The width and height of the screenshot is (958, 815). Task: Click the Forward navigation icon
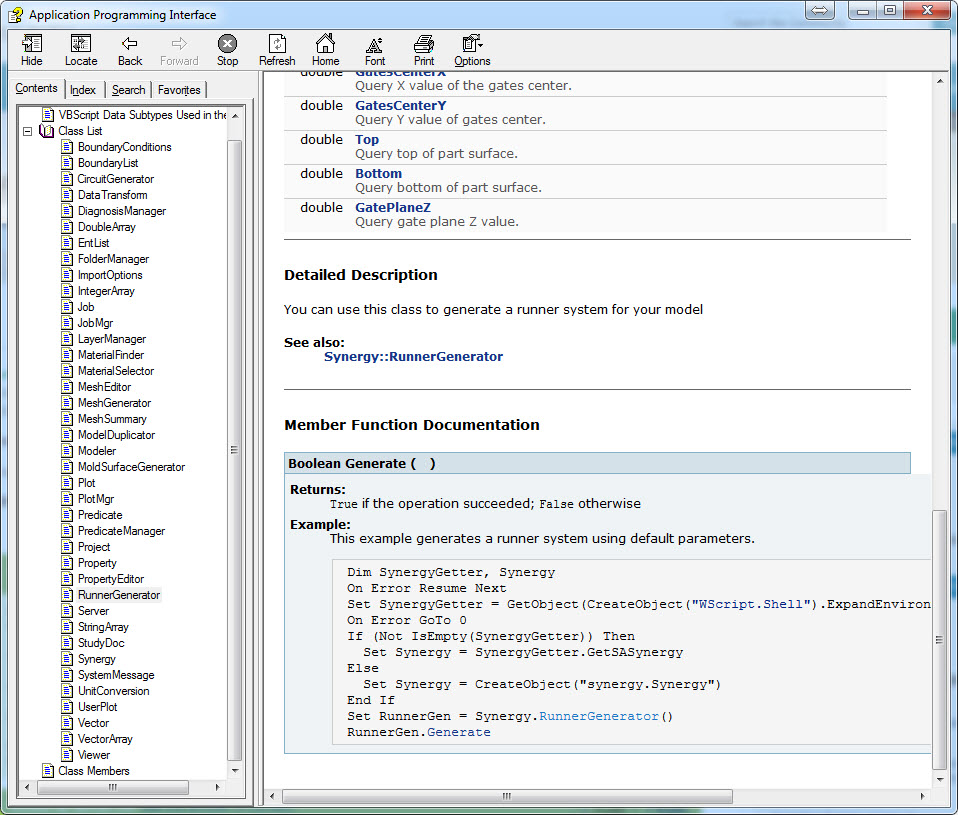179,49
